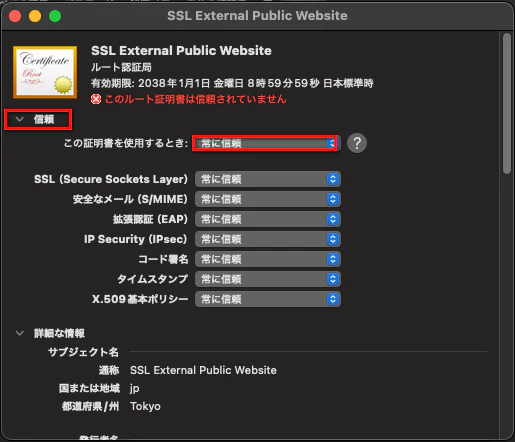Open the 安全なメール (S/MIME) trust dropdown

click(x=267, y=199)
